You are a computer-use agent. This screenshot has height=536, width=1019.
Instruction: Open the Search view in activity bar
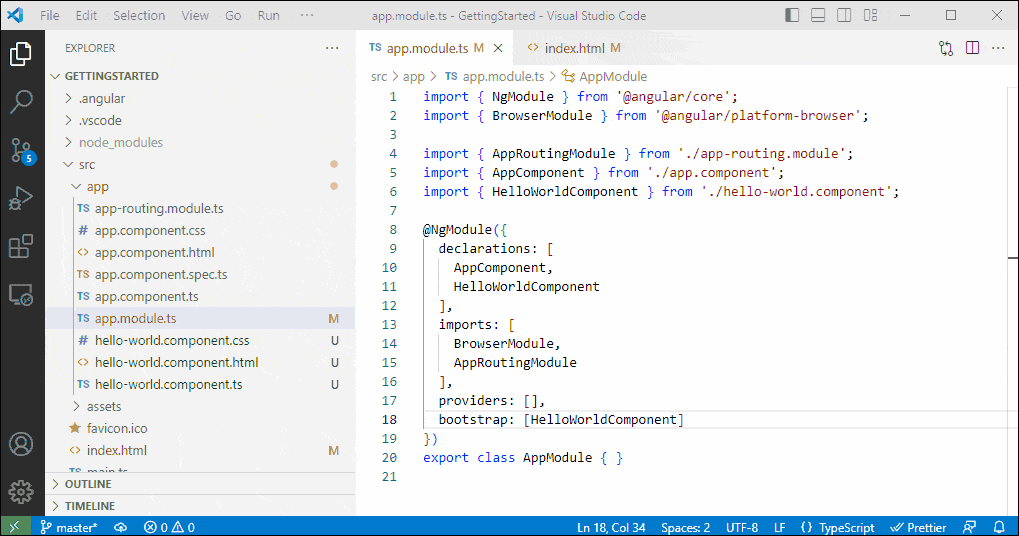pos(21,101)
